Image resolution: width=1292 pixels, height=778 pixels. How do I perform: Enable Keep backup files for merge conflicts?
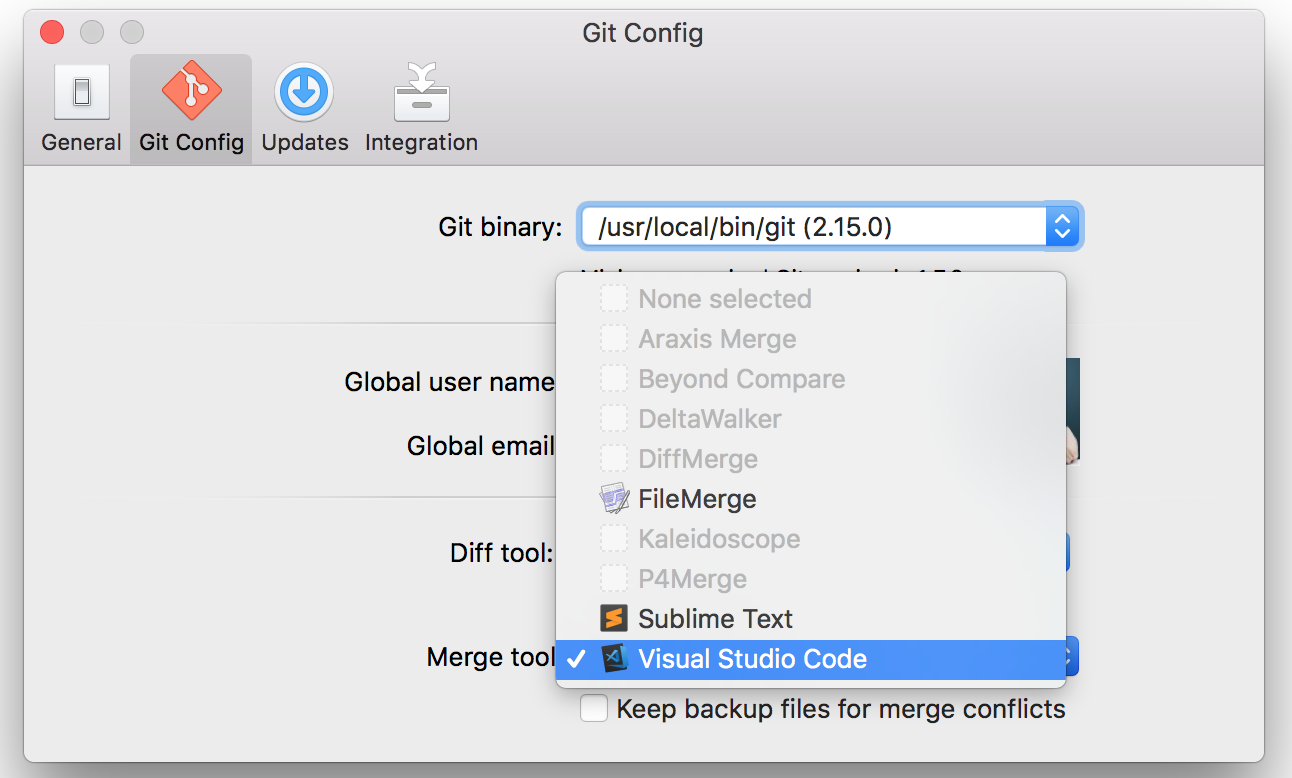594,708
